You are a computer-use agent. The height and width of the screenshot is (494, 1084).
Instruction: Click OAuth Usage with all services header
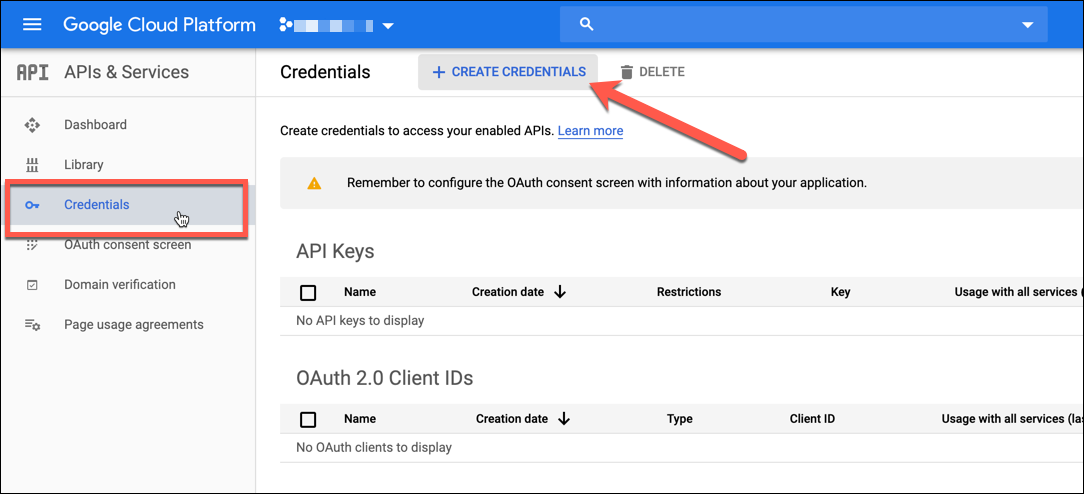[x=1010, y=419]
